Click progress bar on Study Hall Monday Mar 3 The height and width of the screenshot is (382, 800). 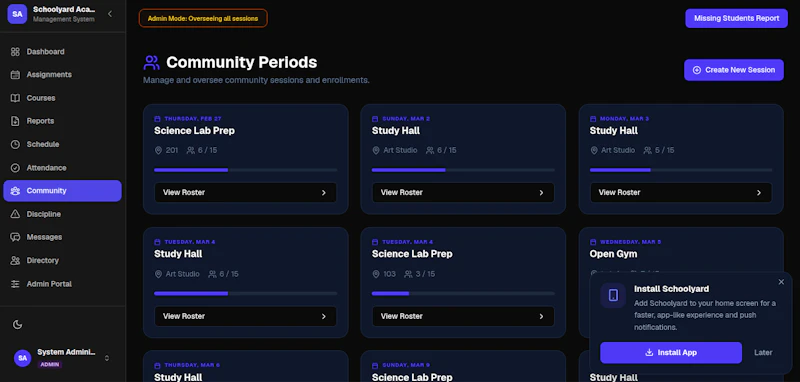coord(681,170)
